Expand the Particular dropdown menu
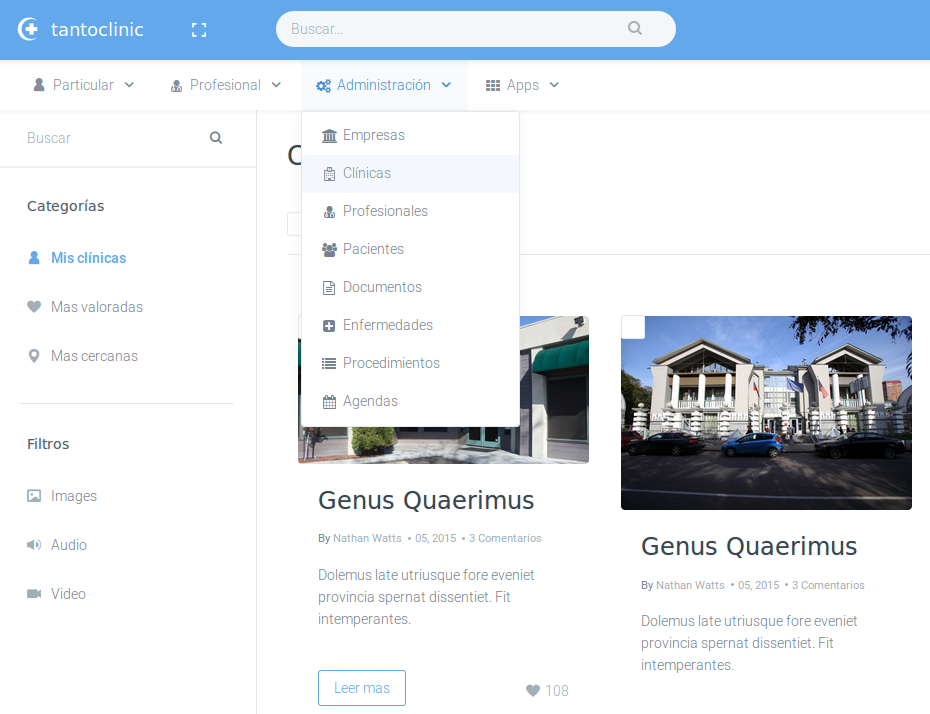Screen dimensions: 930x714 [x=84, y=85]
